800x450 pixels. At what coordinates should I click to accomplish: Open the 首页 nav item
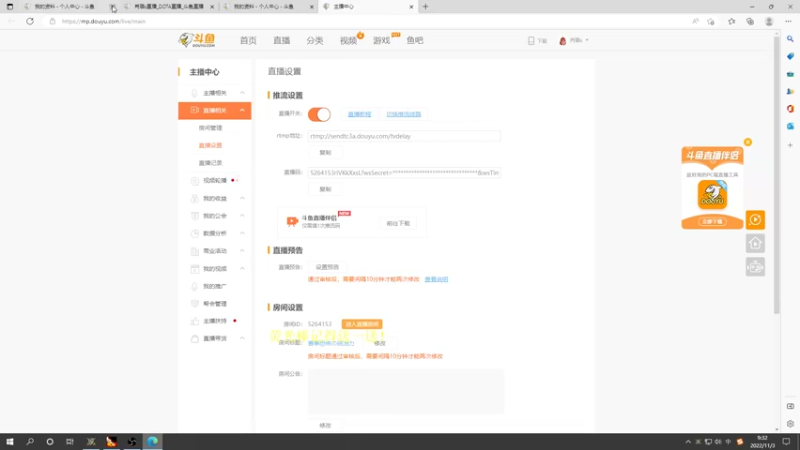[248, 40]
